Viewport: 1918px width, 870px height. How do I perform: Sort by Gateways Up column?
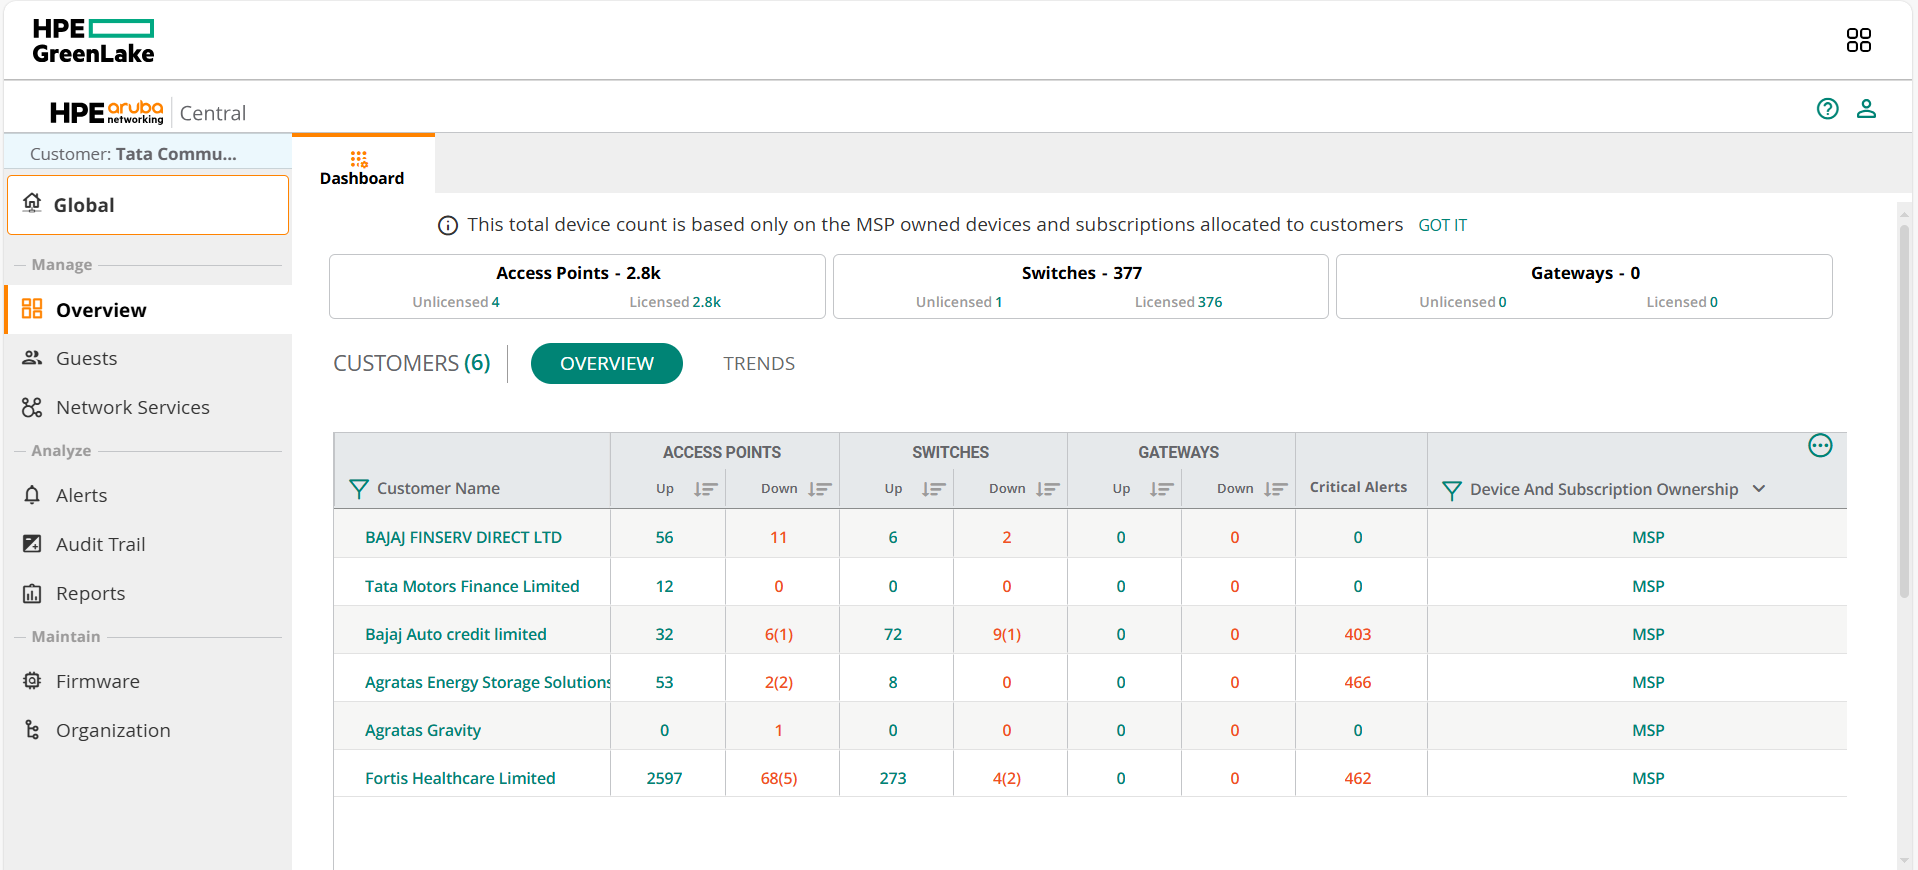[1161, 489]
